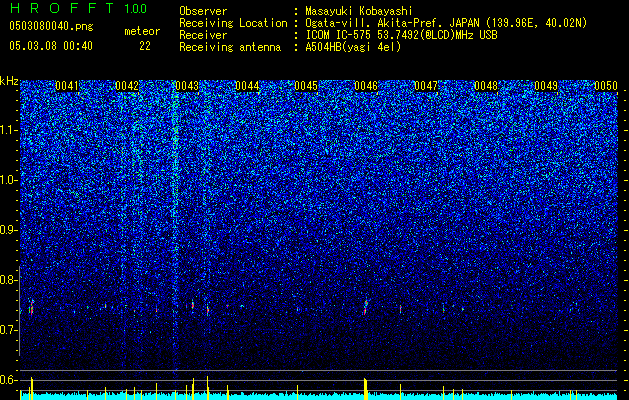This screenshot has height=400, width=629.
Task: Click the bright vertical noise streak before 0043
Action: (x=175, y=225)
